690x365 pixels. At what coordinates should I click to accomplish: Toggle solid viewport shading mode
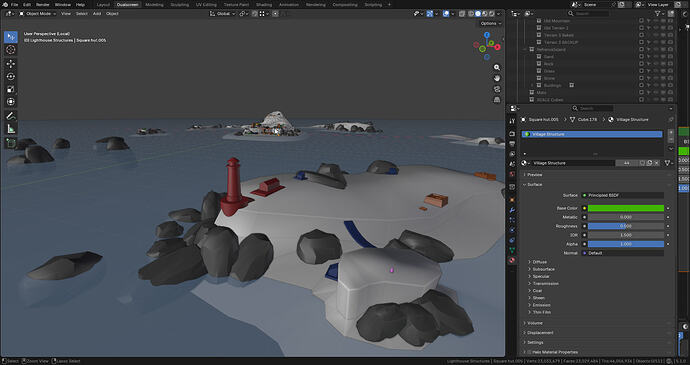tap(478, 14)
